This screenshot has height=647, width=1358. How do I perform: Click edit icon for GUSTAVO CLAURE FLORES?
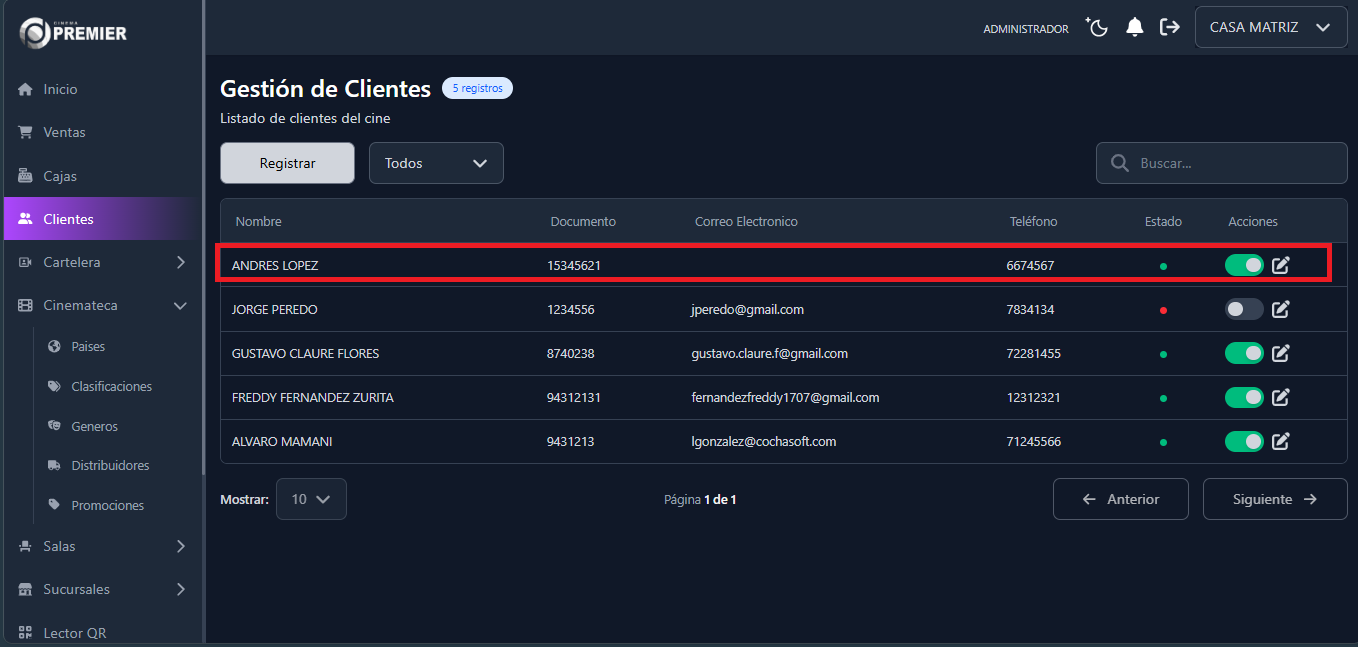click(1280, 353)
